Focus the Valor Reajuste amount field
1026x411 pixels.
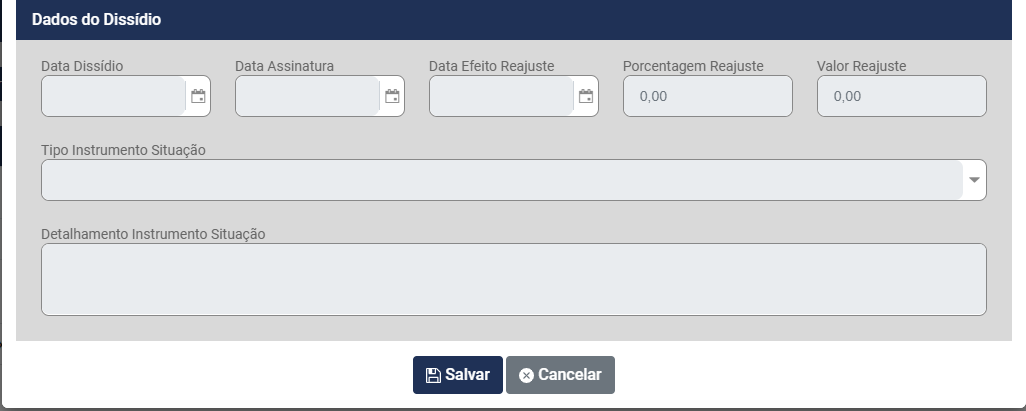pyautogui.click(x=901, y=97)
